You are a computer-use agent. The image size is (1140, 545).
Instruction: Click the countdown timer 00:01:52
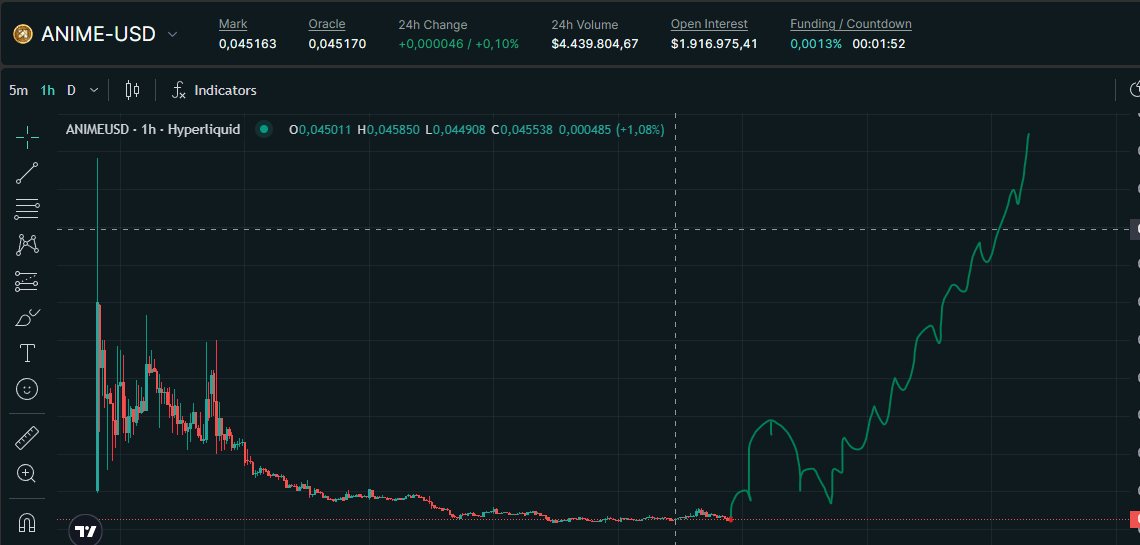point(878,44)
